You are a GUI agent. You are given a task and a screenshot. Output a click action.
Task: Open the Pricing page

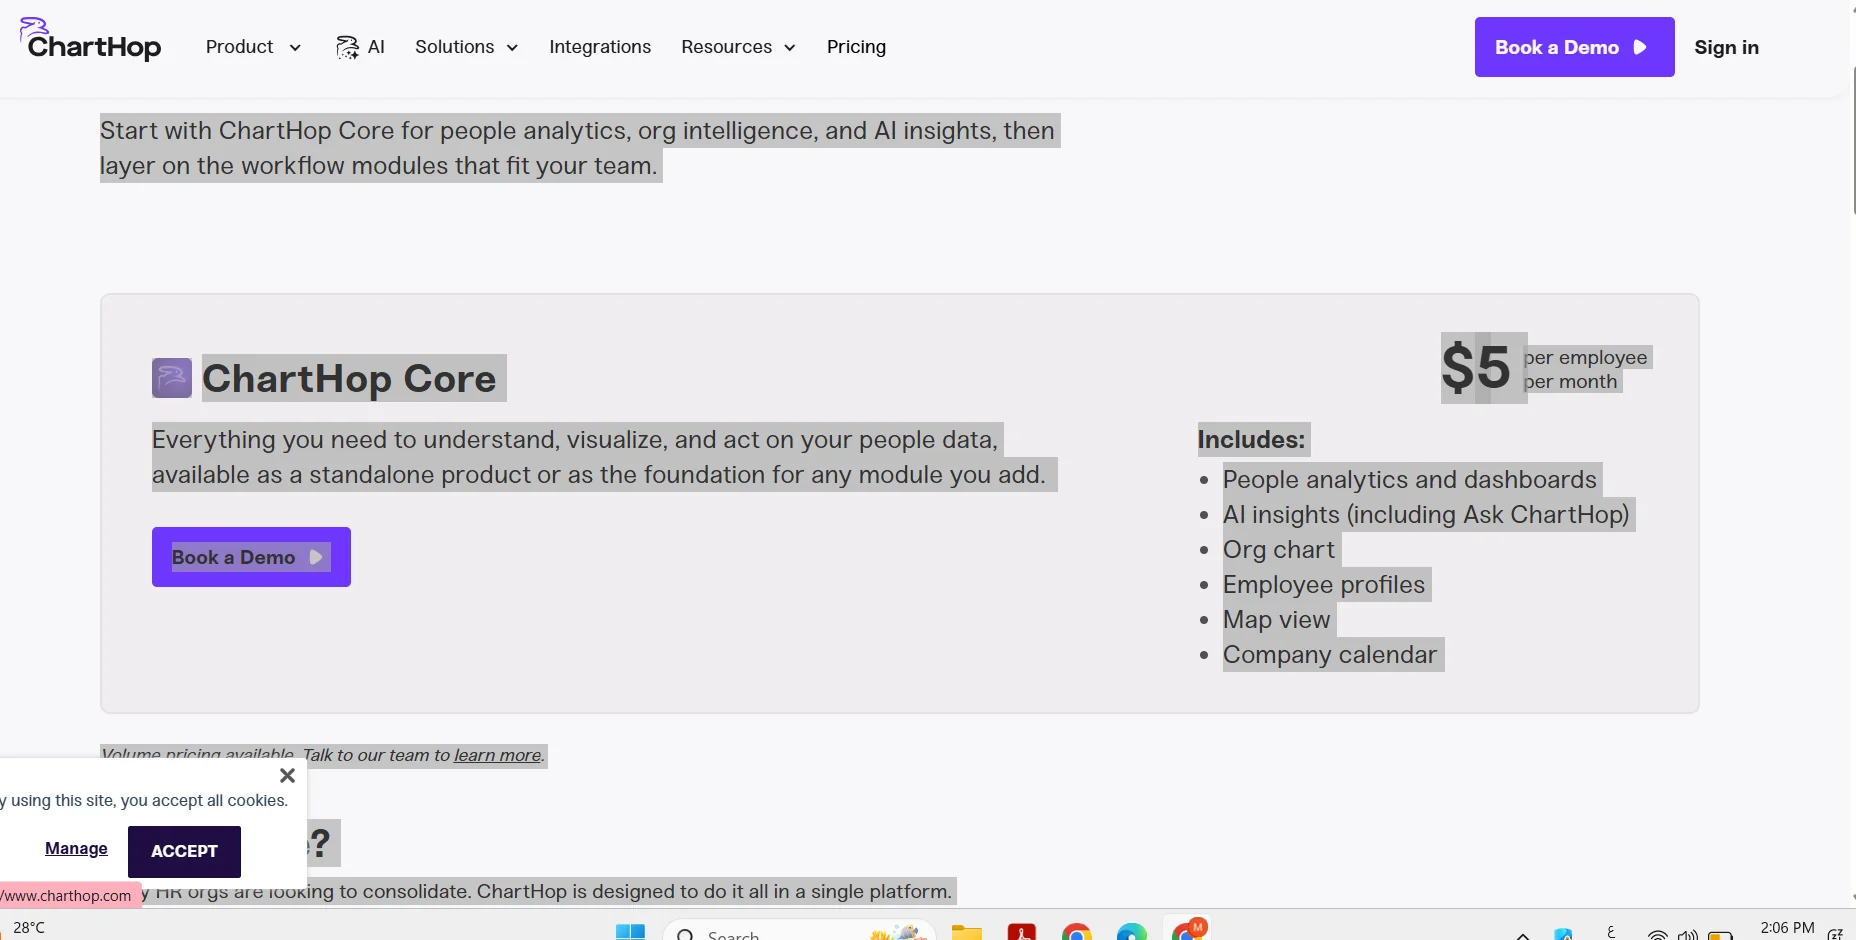[856, 47]
